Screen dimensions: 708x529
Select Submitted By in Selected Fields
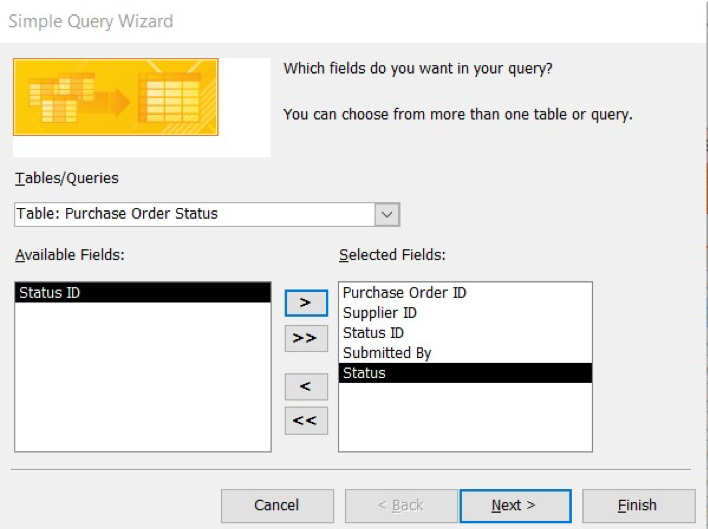(x=465, y=353)
